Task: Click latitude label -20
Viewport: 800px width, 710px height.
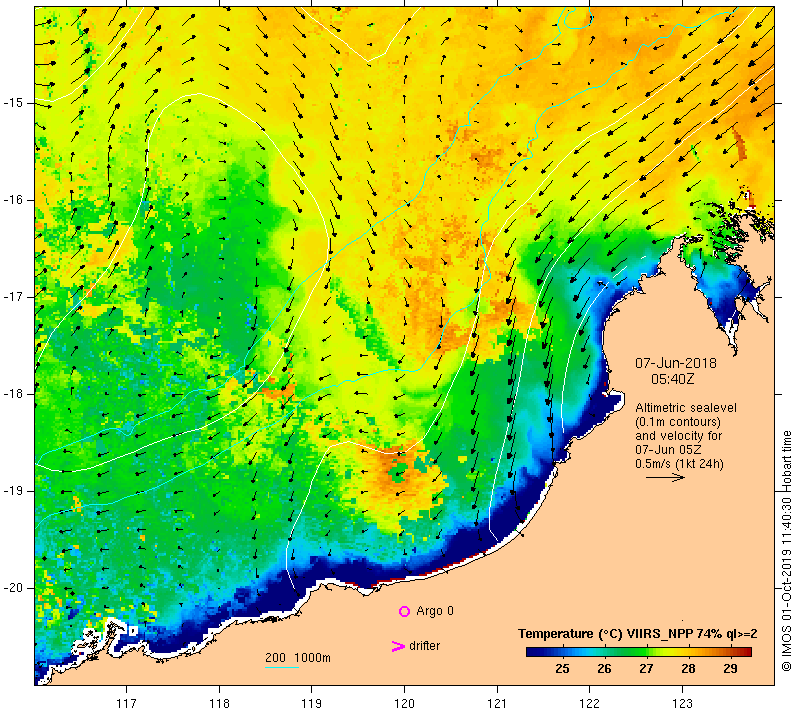Action: (12, 588)
